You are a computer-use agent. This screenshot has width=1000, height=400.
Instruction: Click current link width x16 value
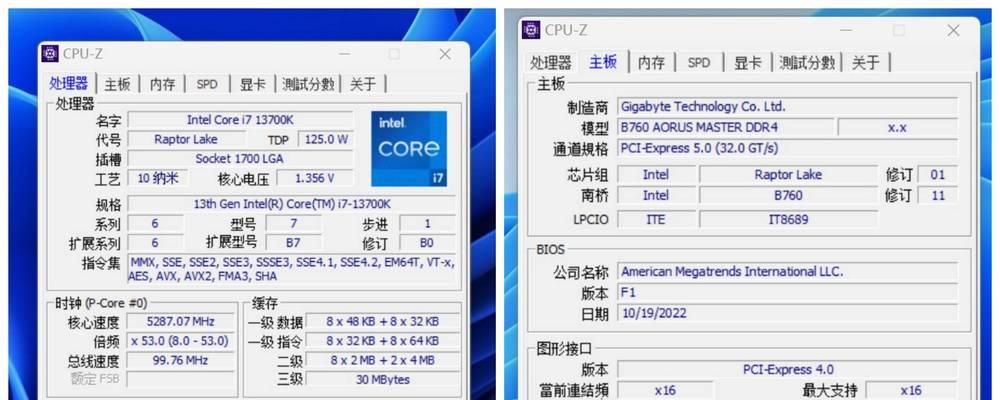665,390
